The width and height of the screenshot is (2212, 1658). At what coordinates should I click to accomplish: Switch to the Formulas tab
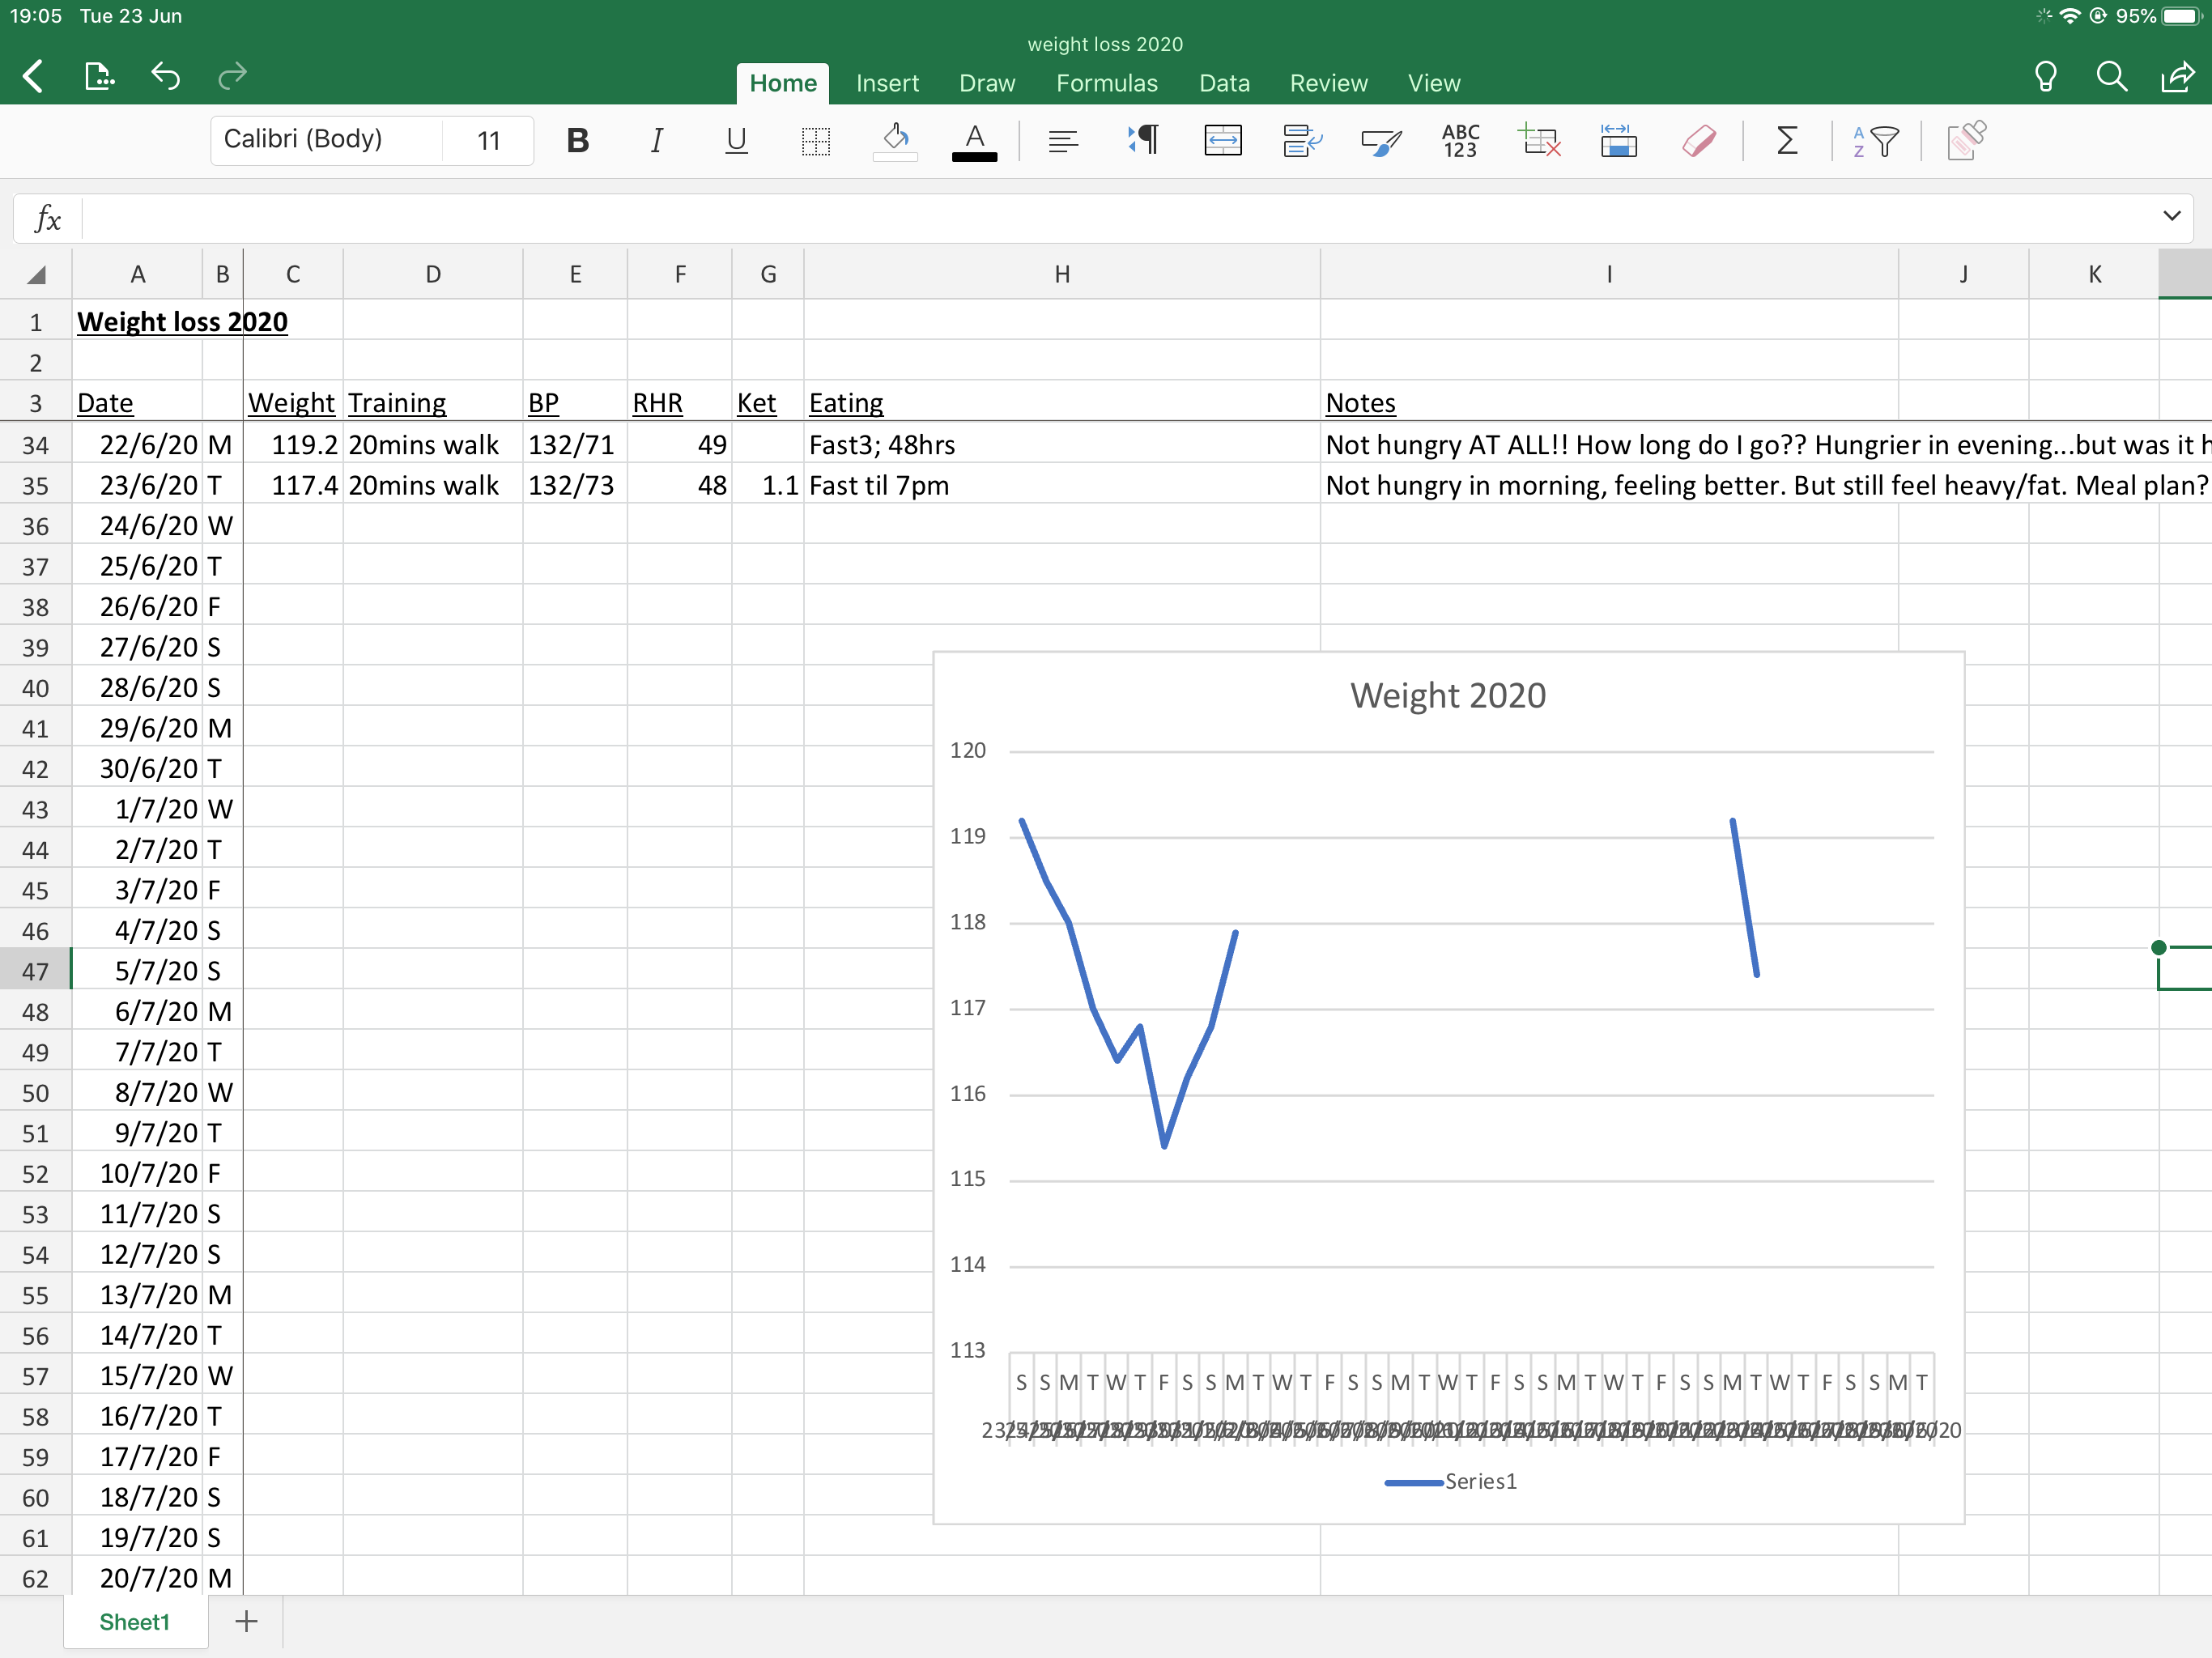[1107, 83]
